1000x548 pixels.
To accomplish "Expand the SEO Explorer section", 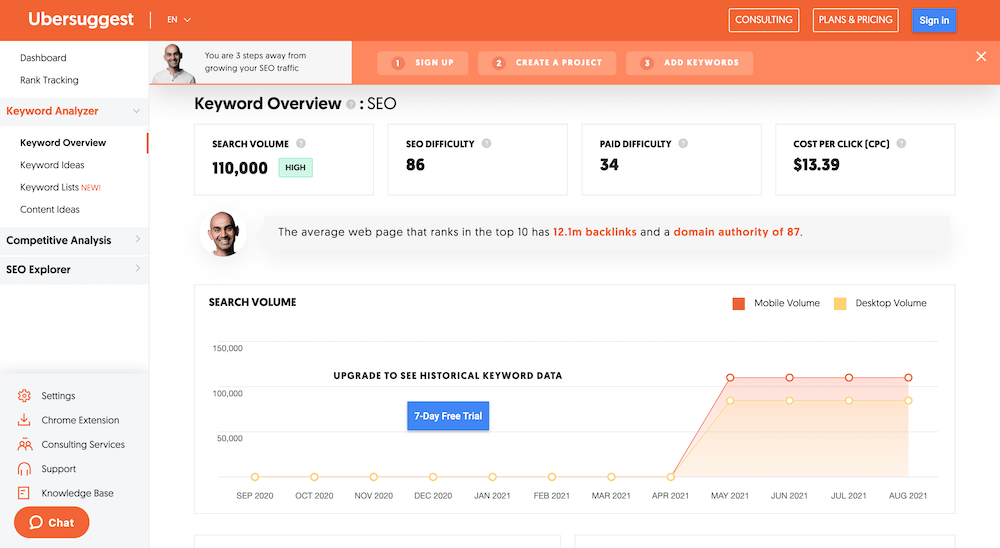I will (x=74, y=269).
